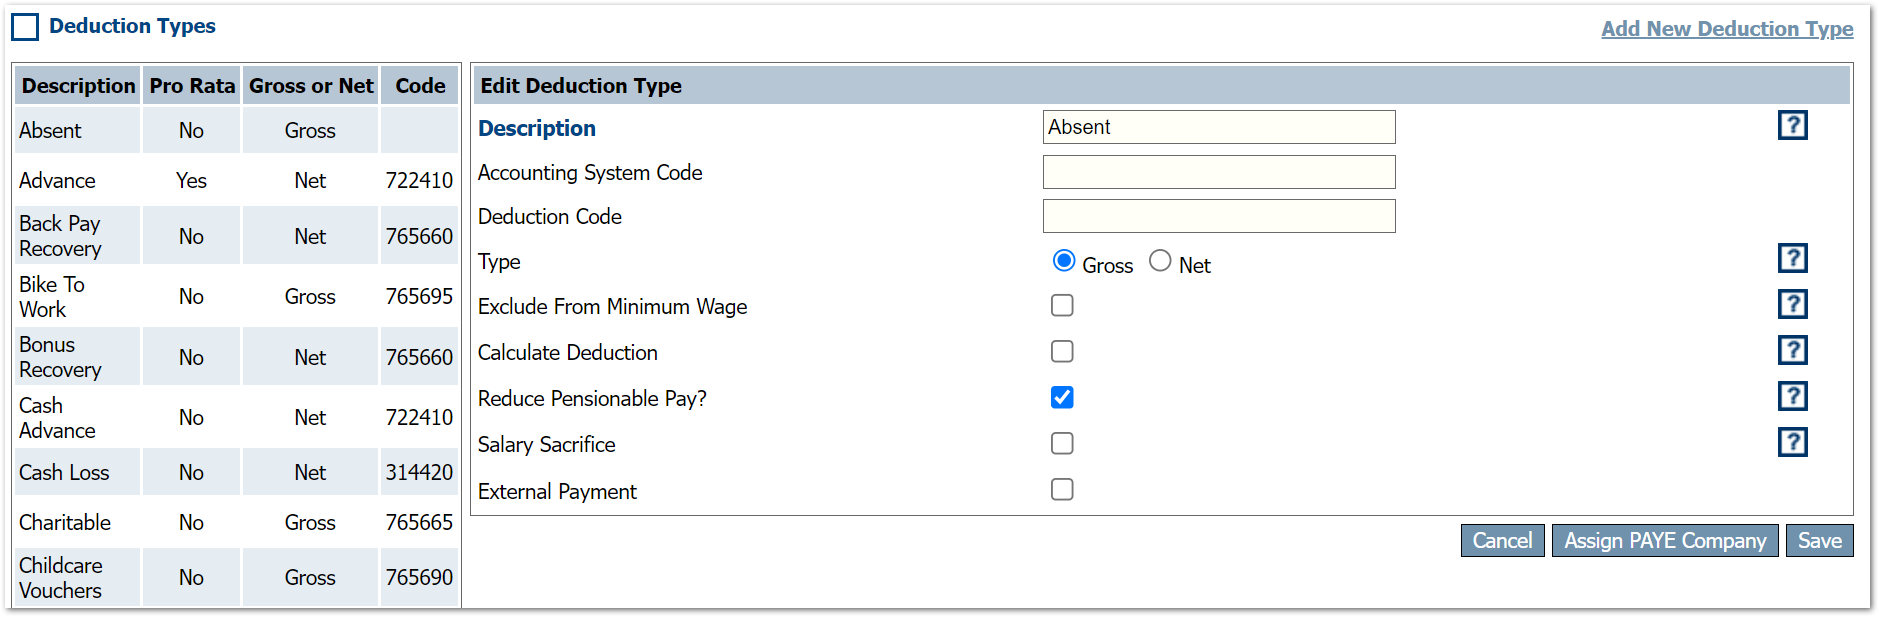Focus the Accounting System Code field
This screenshot has width=1879, height=617.
coord(1218,172)
